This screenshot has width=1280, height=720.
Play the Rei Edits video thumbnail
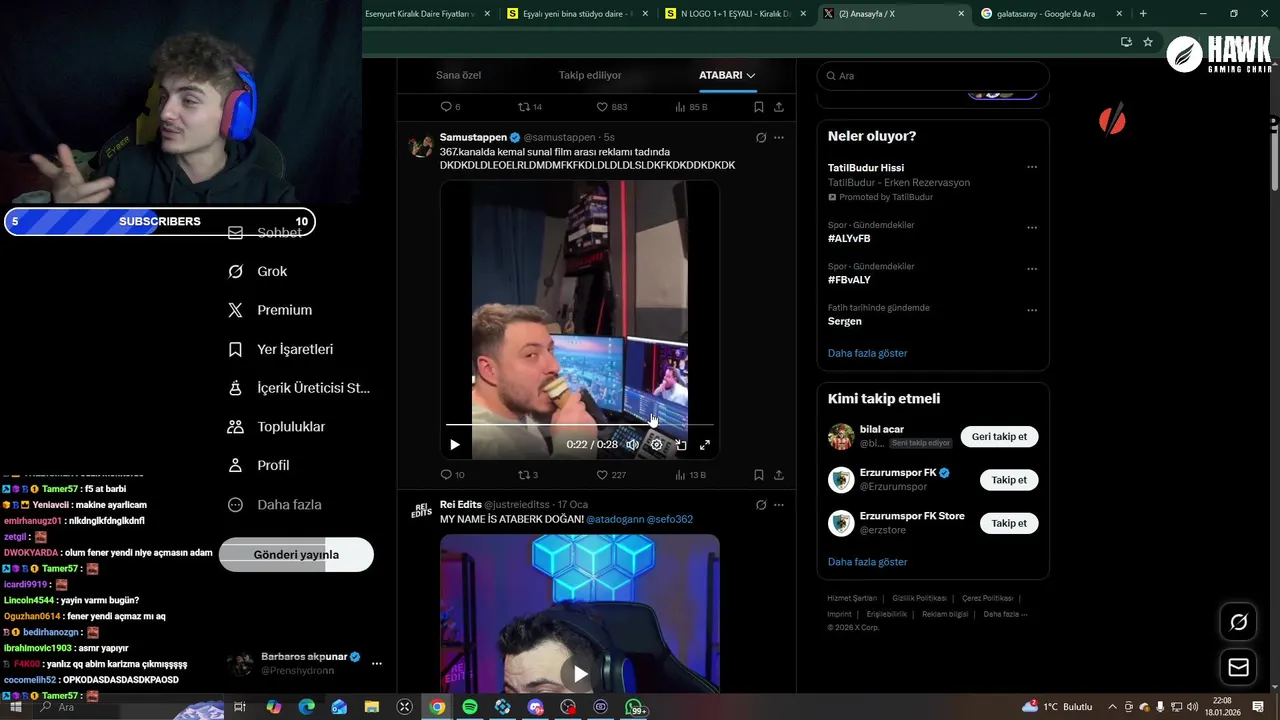point(580,673)
